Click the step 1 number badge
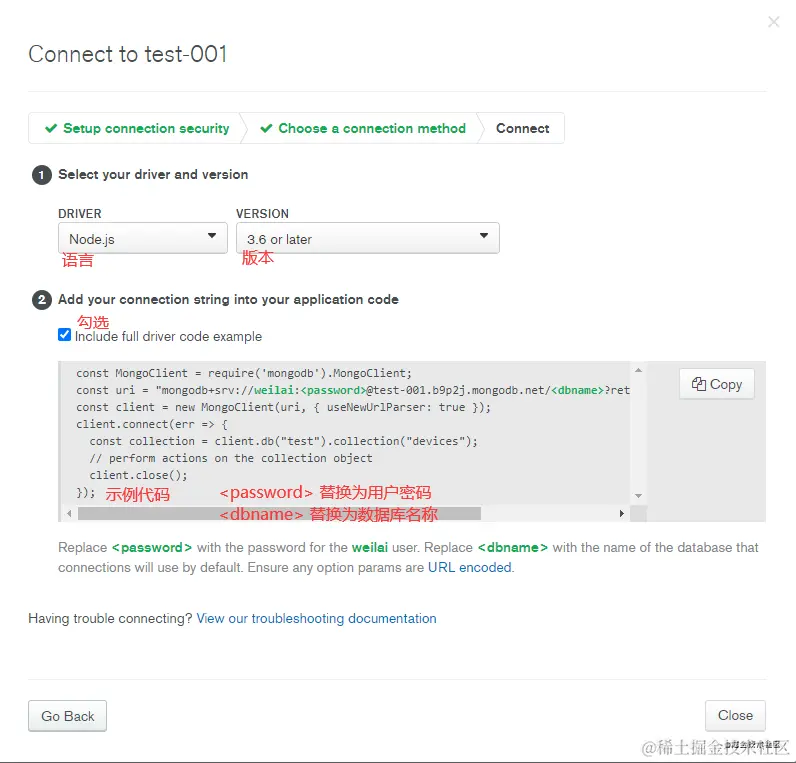Screen dimensions: 796x763 pos(42,175)
